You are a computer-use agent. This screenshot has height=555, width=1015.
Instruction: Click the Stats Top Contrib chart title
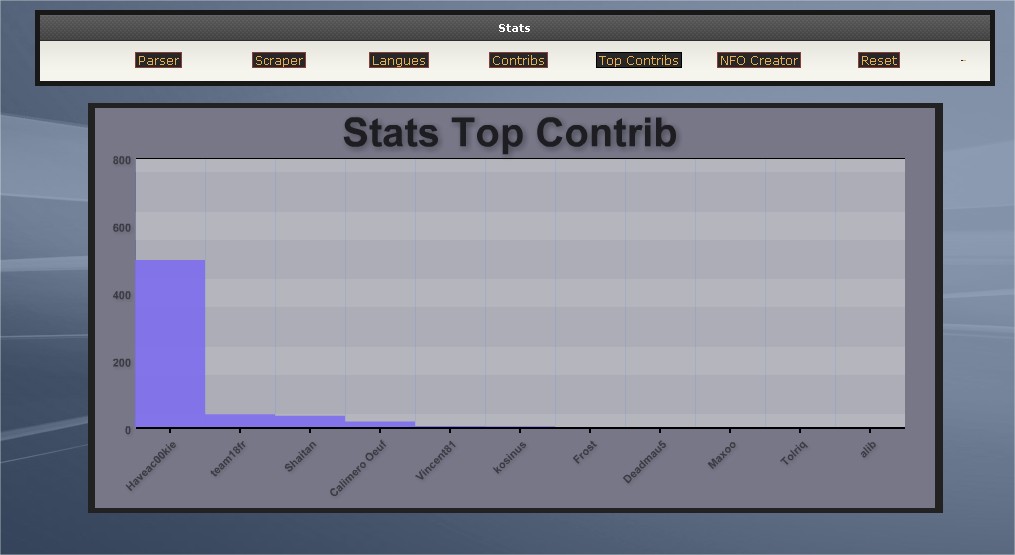[509, 133]
